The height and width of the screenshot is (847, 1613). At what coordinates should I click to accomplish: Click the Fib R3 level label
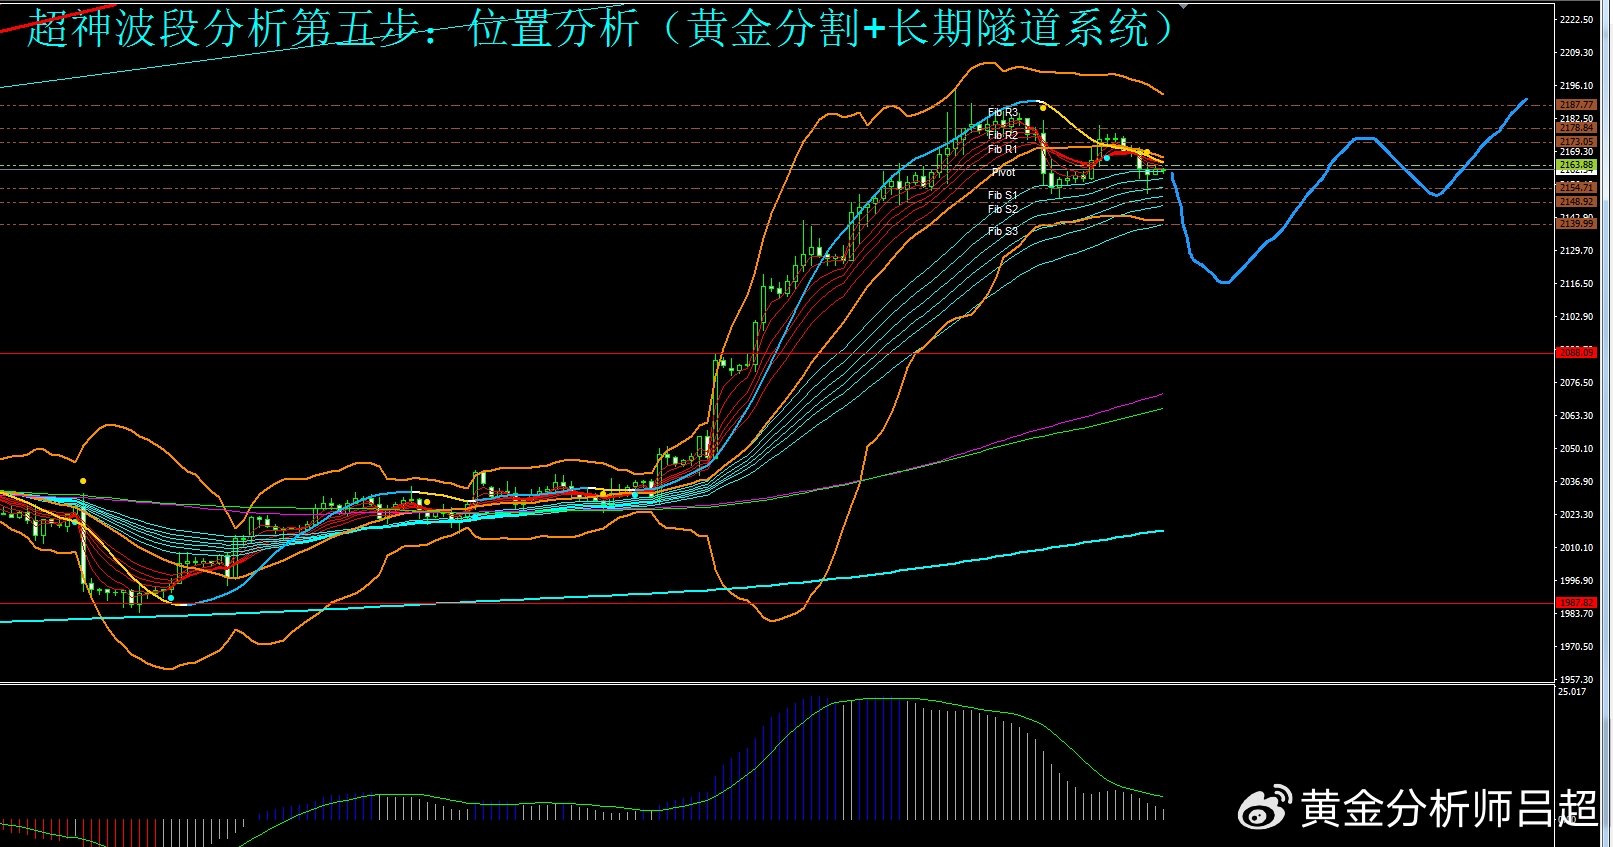[1002, 113]
